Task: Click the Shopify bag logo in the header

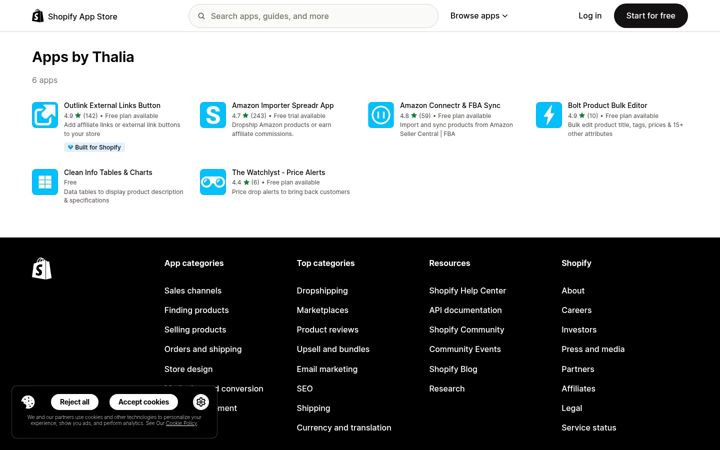Action: click(38, 16)
